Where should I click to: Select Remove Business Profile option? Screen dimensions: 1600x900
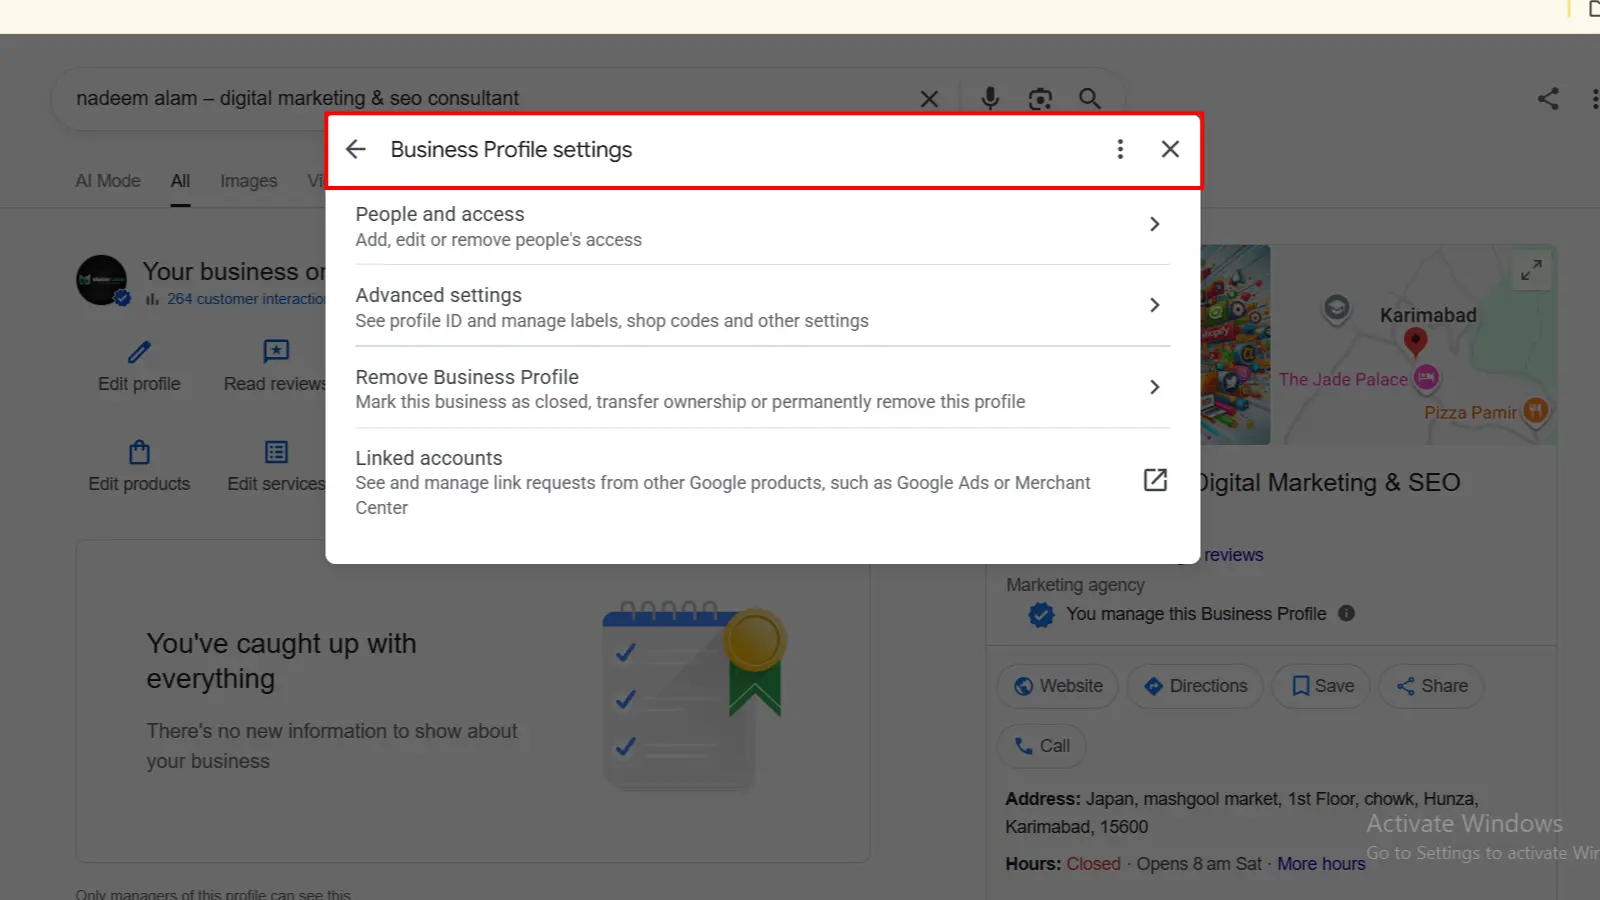click(763, 388)
